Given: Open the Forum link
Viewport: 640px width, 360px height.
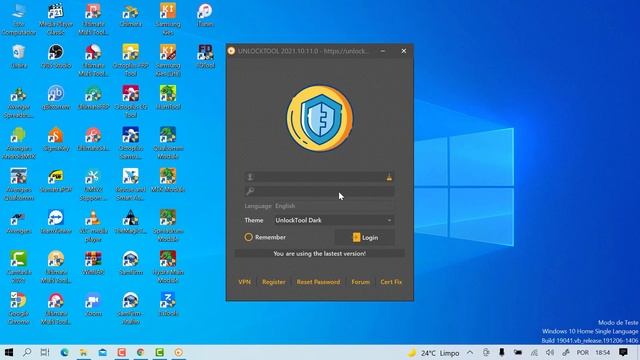Looking at the screenshot, I should tap(360, 282).
